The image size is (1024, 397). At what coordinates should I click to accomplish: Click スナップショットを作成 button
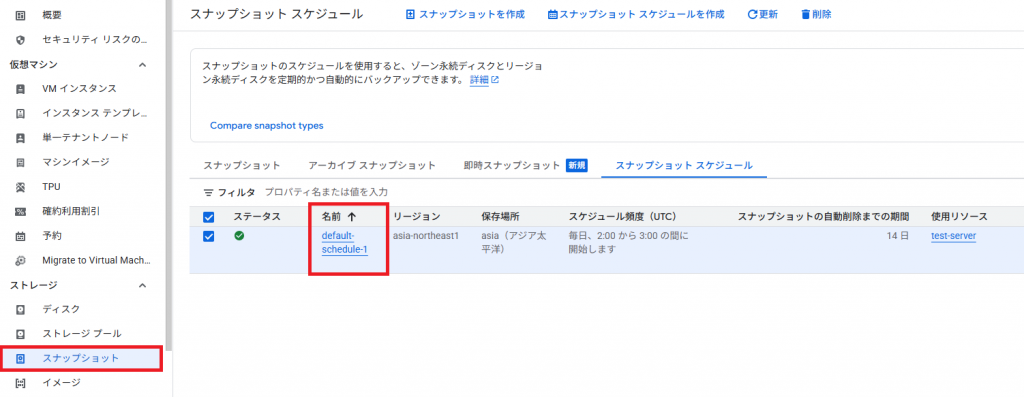pos(465,14)
